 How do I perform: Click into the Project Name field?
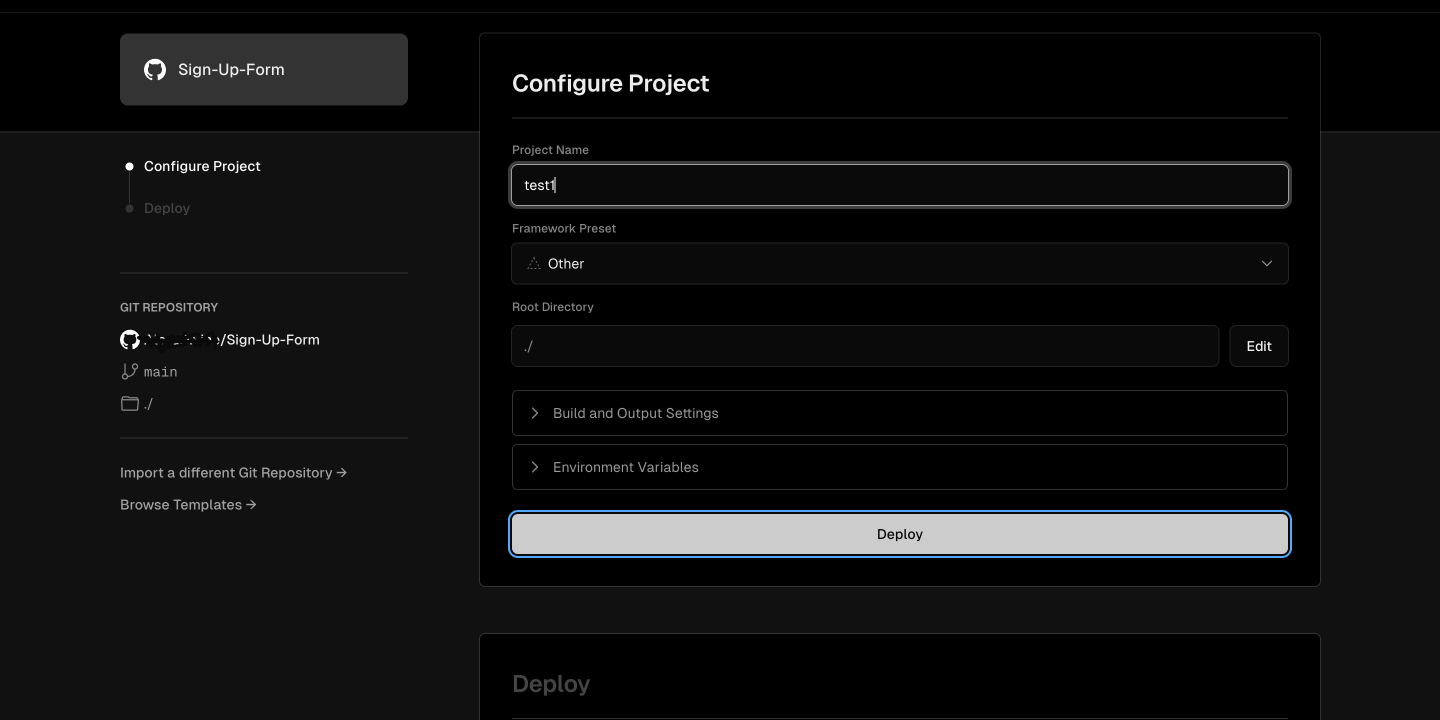(x=900, y=185)
